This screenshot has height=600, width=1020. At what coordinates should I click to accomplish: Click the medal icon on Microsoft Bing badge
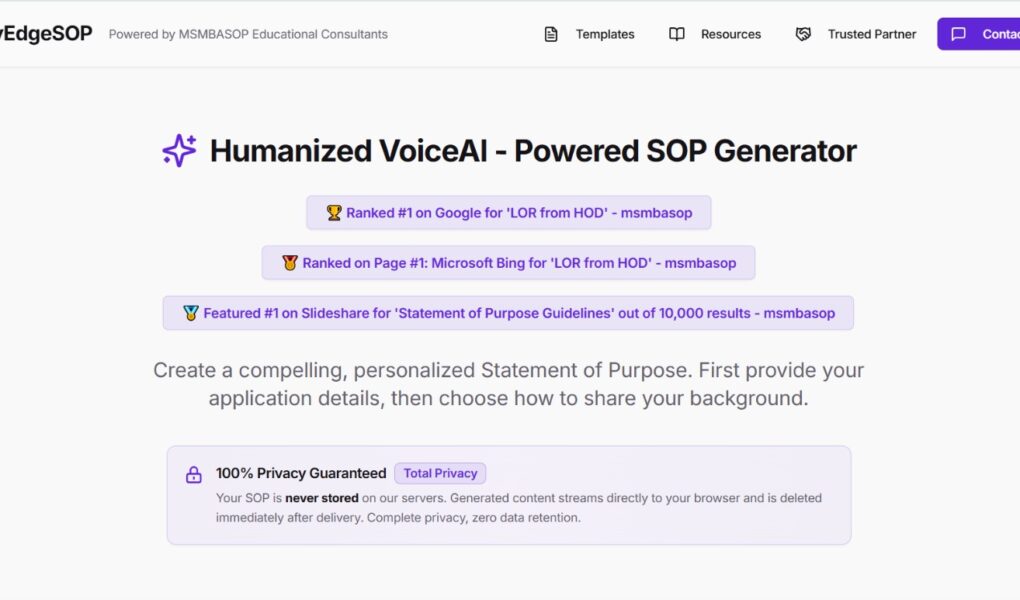pyautogui.click(x=290, y=263)
